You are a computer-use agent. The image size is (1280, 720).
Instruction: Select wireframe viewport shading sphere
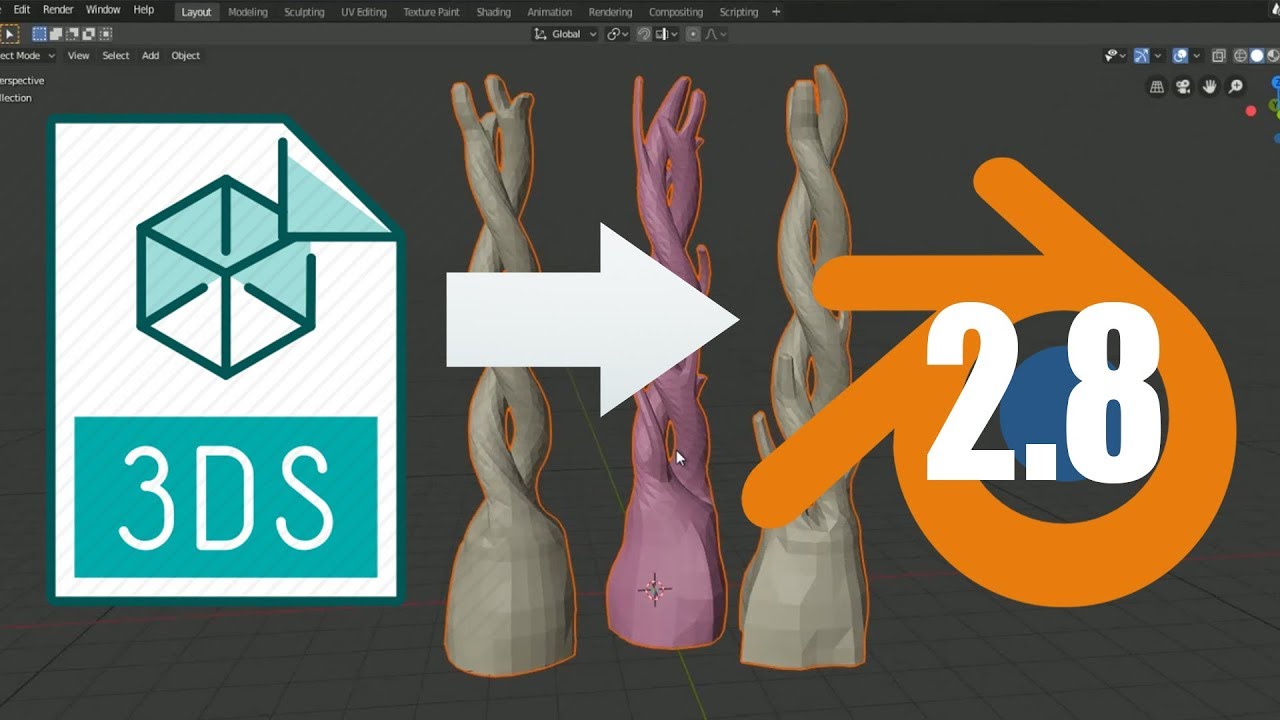[1241, 56]
